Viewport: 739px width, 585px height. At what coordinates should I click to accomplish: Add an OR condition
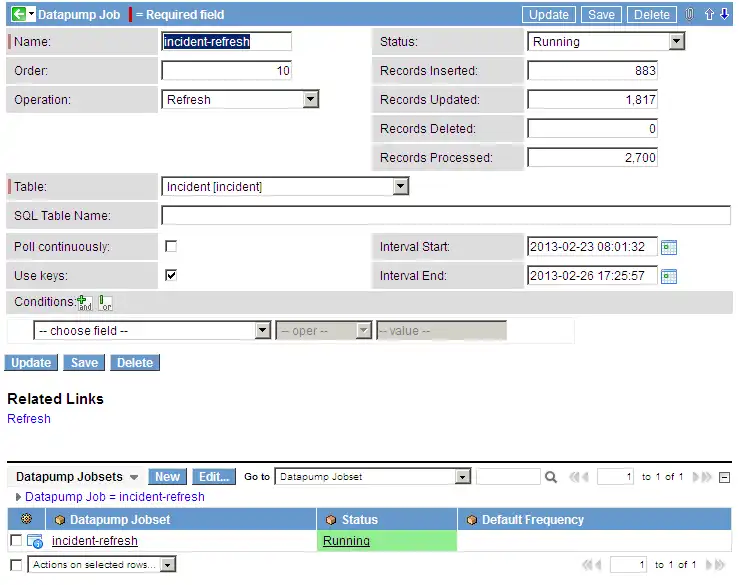pos(106,303)
